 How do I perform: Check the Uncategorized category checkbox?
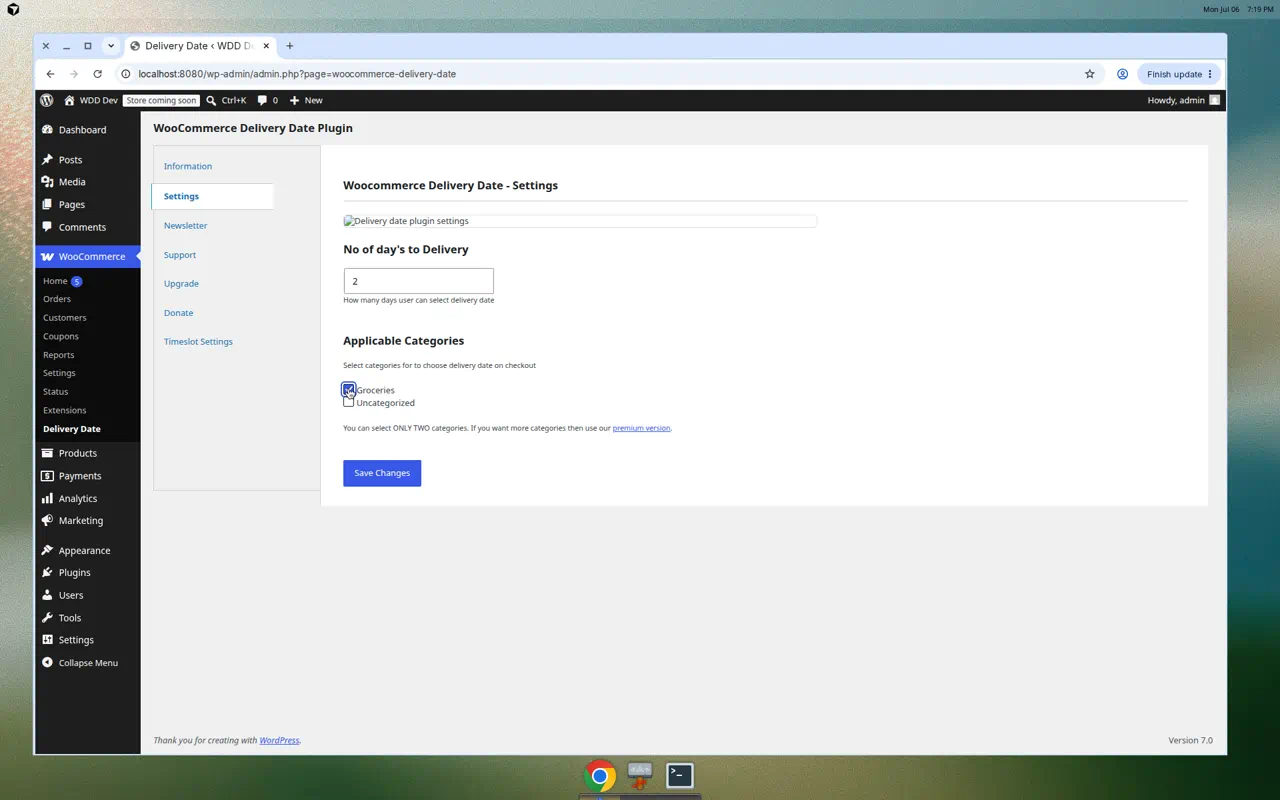pos(348,402)
